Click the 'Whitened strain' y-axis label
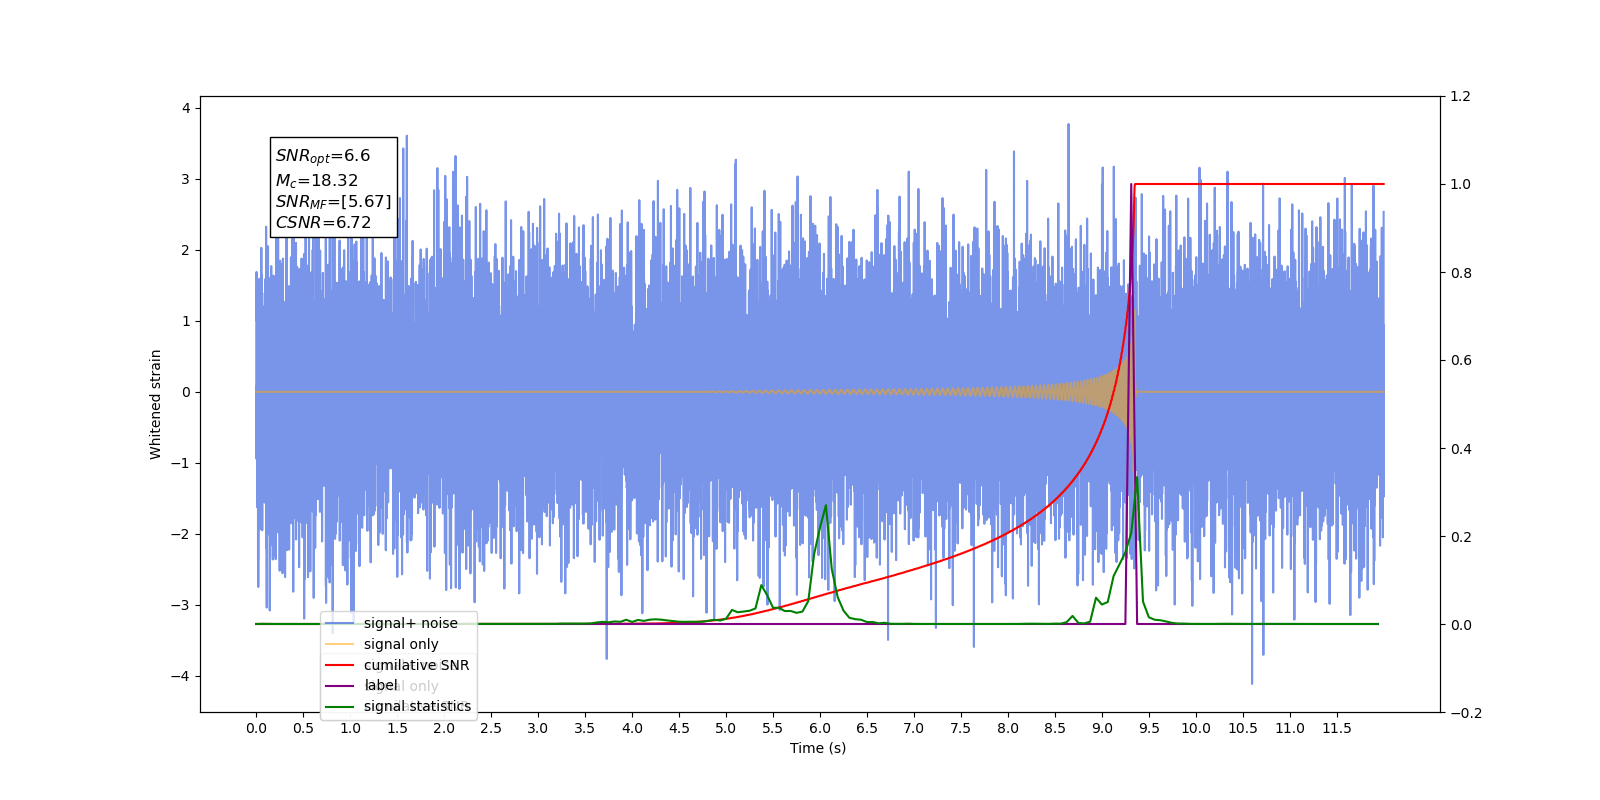1600x800 pixels. [x=155, y=404]
